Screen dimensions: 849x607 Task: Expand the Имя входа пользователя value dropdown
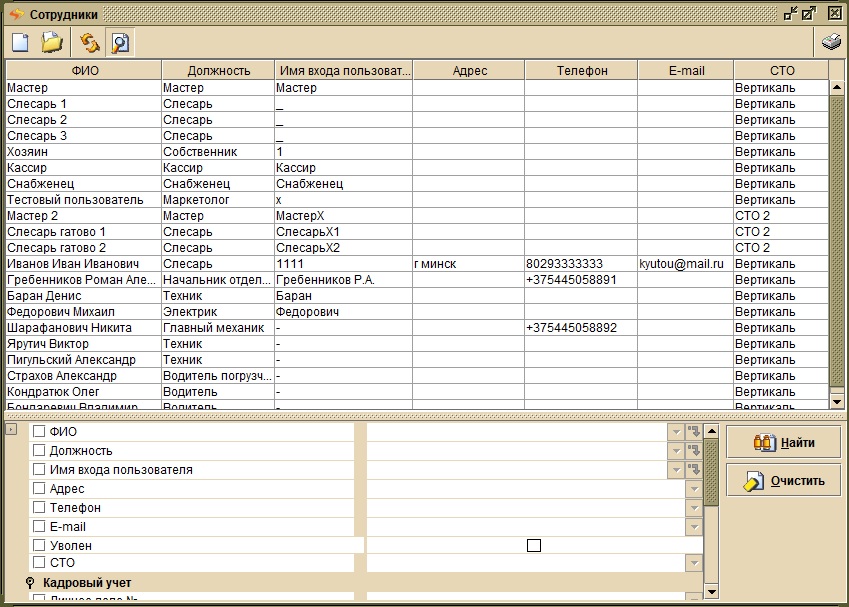[676, 469]
